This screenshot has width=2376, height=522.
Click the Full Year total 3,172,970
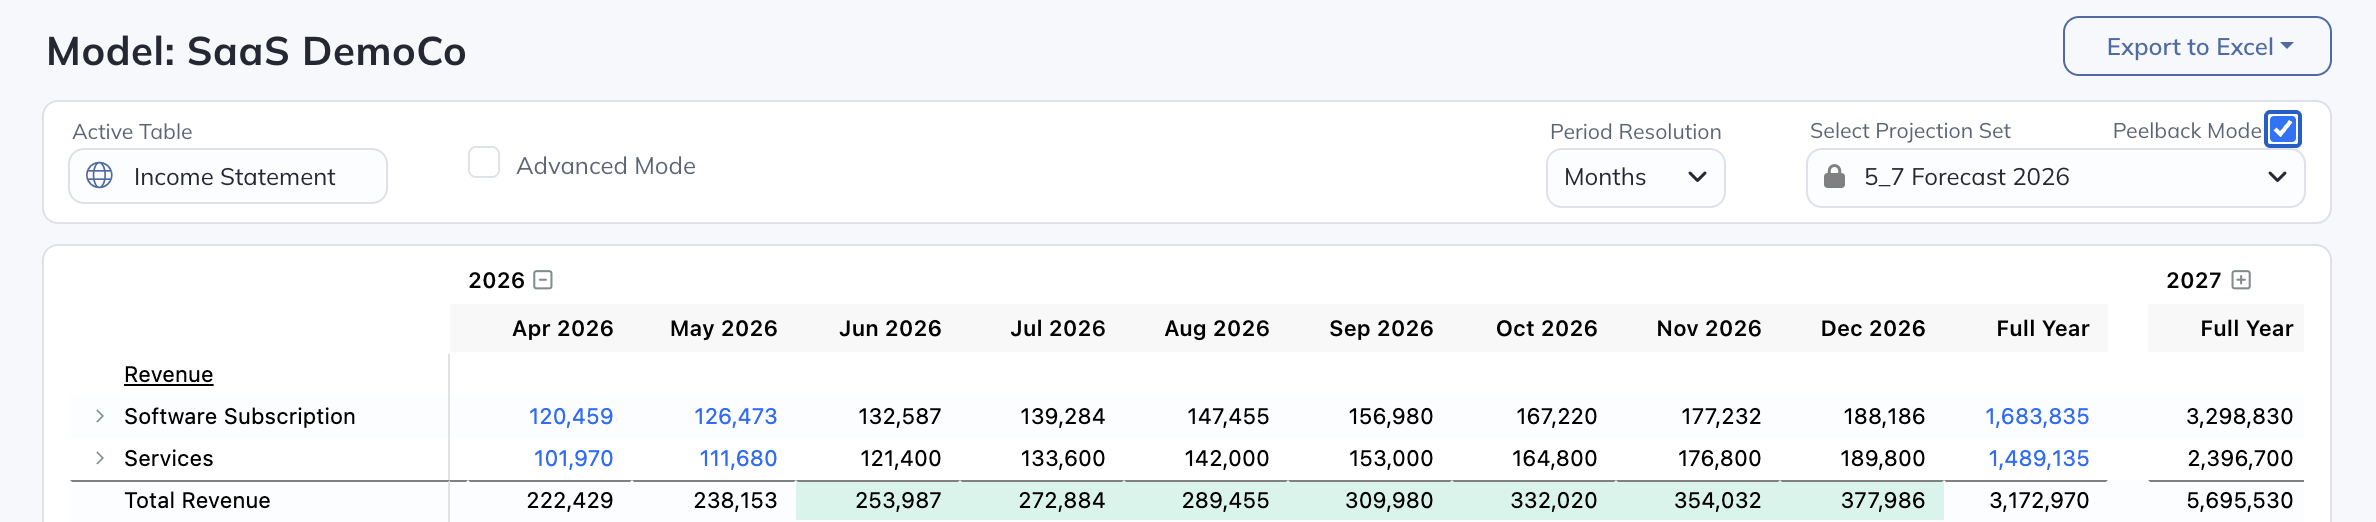pos(2039,500)
